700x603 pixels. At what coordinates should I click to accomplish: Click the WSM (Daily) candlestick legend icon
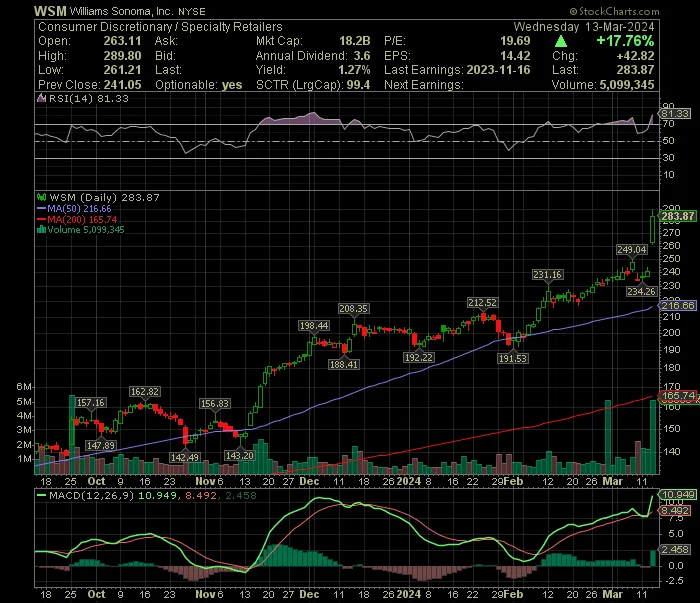click(x=42, y=197)
